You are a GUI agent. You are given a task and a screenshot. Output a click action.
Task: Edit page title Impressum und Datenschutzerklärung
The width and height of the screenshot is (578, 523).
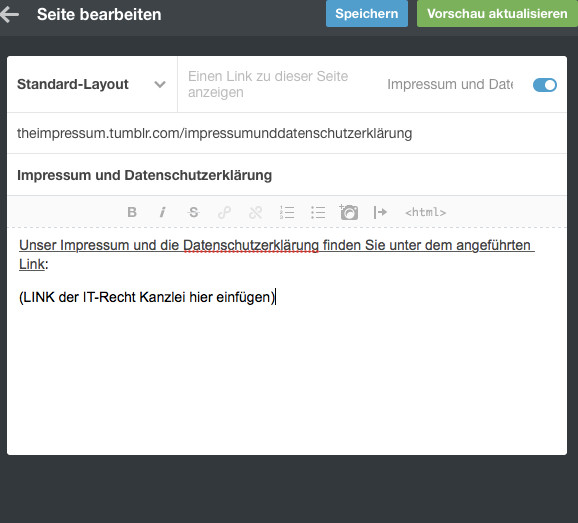(287, 175)
